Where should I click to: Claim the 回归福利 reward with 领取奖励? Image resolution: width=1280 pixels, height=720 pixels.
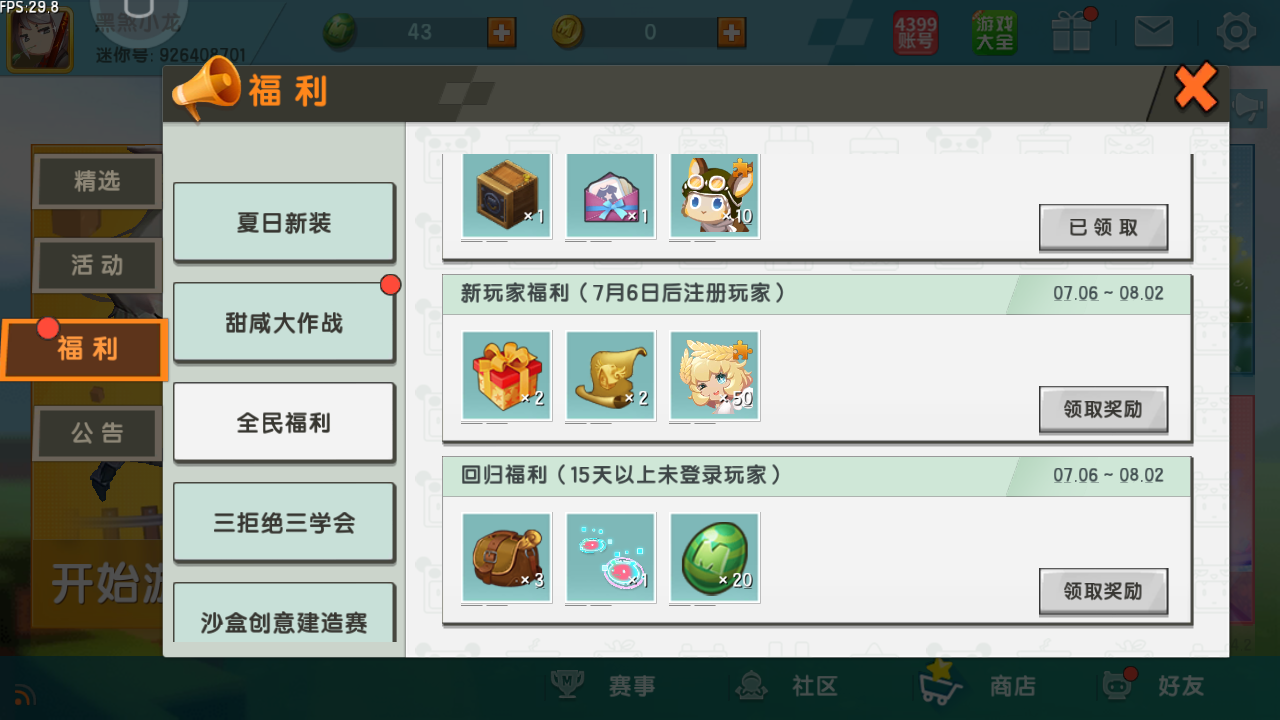[1103, 591]
